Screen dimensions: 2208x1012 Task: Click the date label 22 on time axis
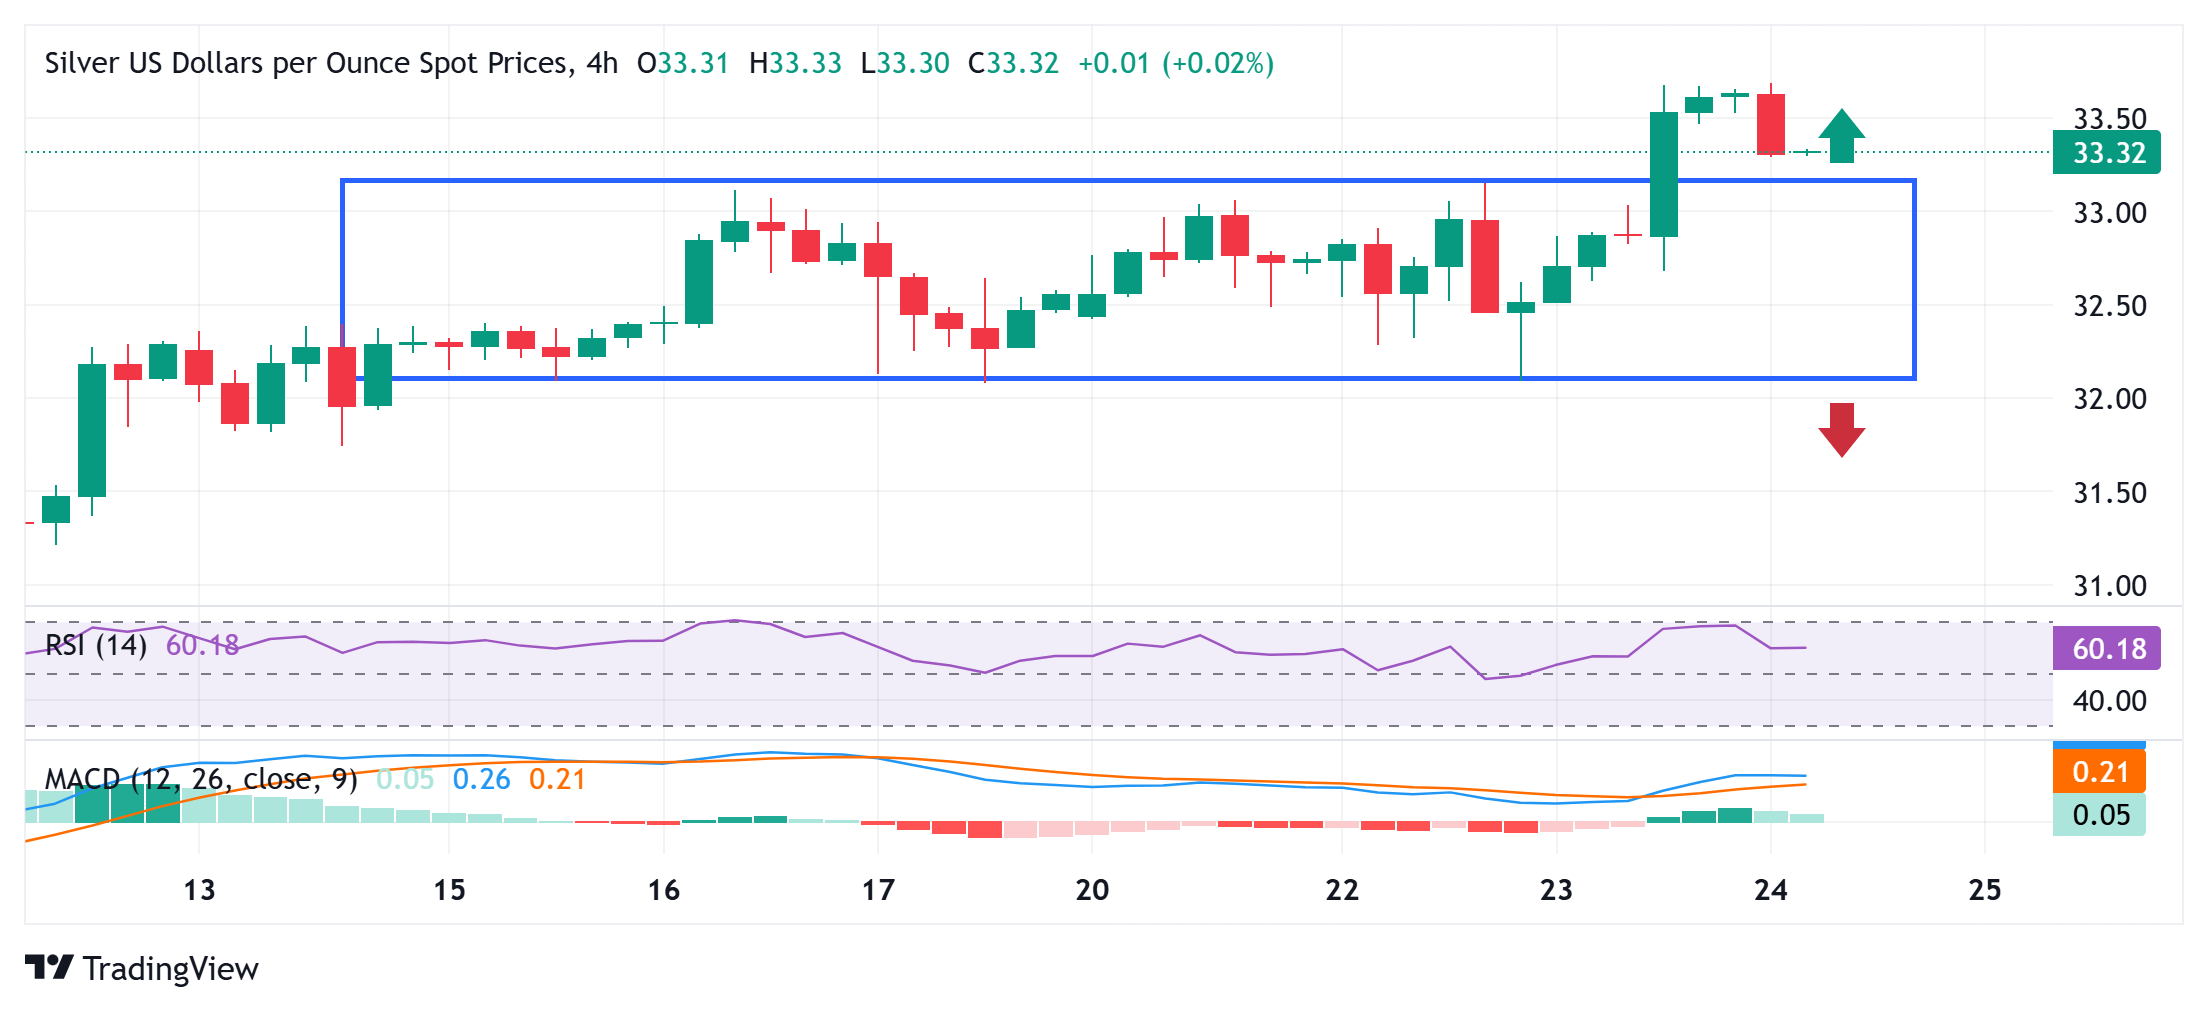pos(1342,889)
